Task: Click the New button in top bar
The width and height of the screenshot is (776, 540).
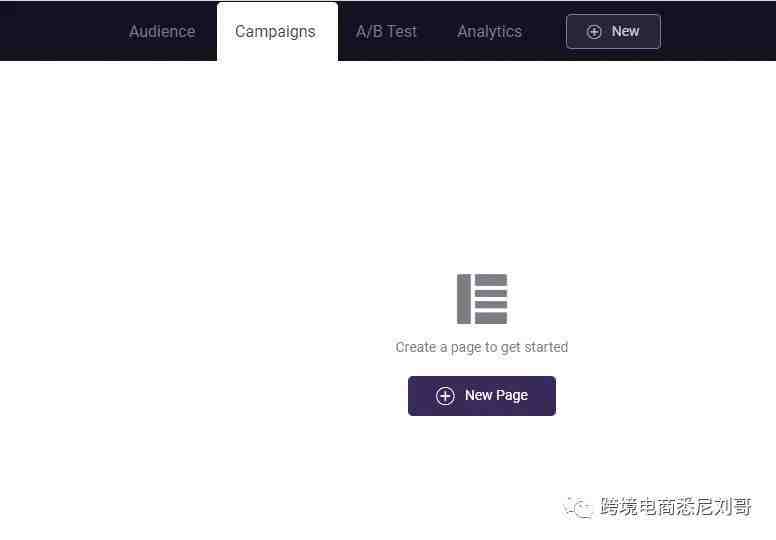Action: tap(613, 32)
